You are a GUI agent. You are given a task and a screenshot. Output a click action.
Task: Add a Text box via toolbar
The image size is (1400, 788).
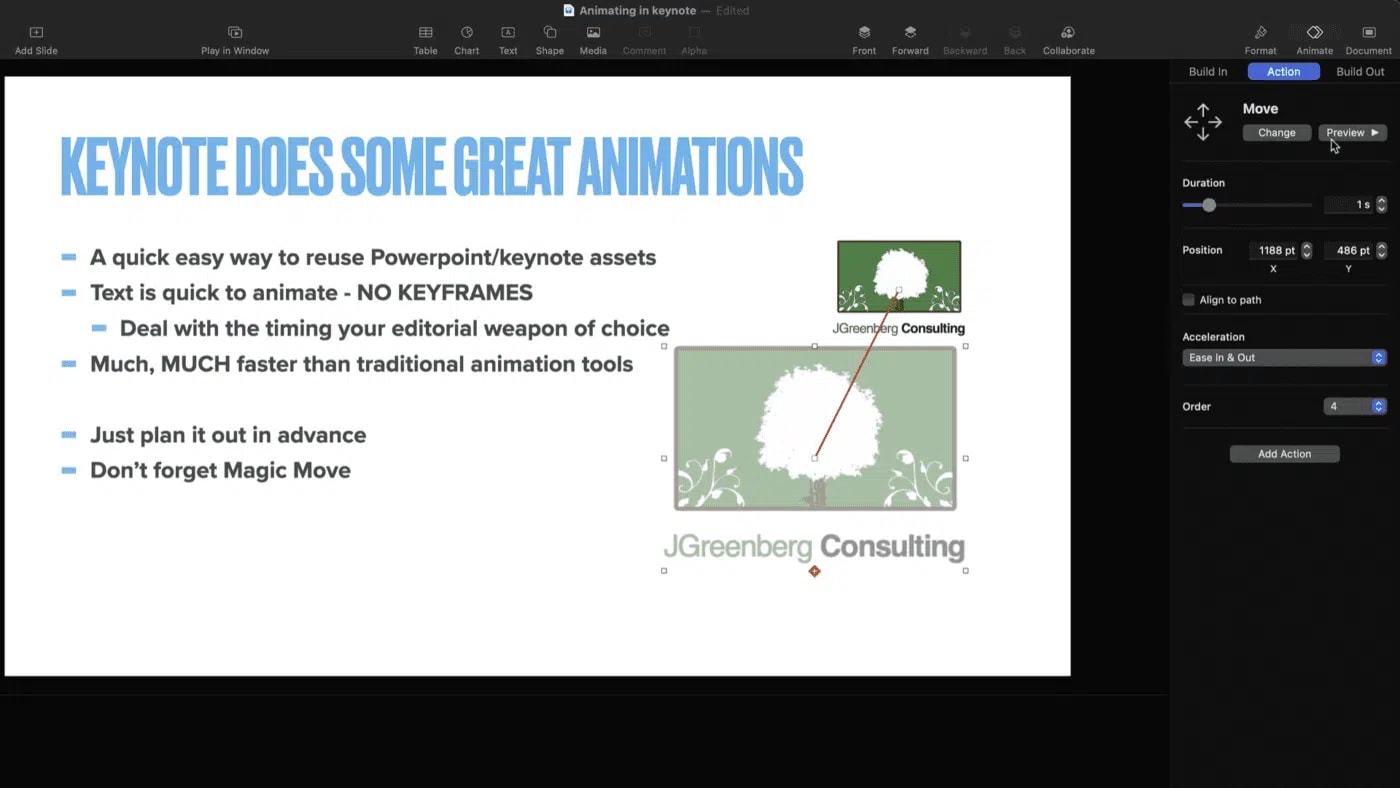click(508, 33)
